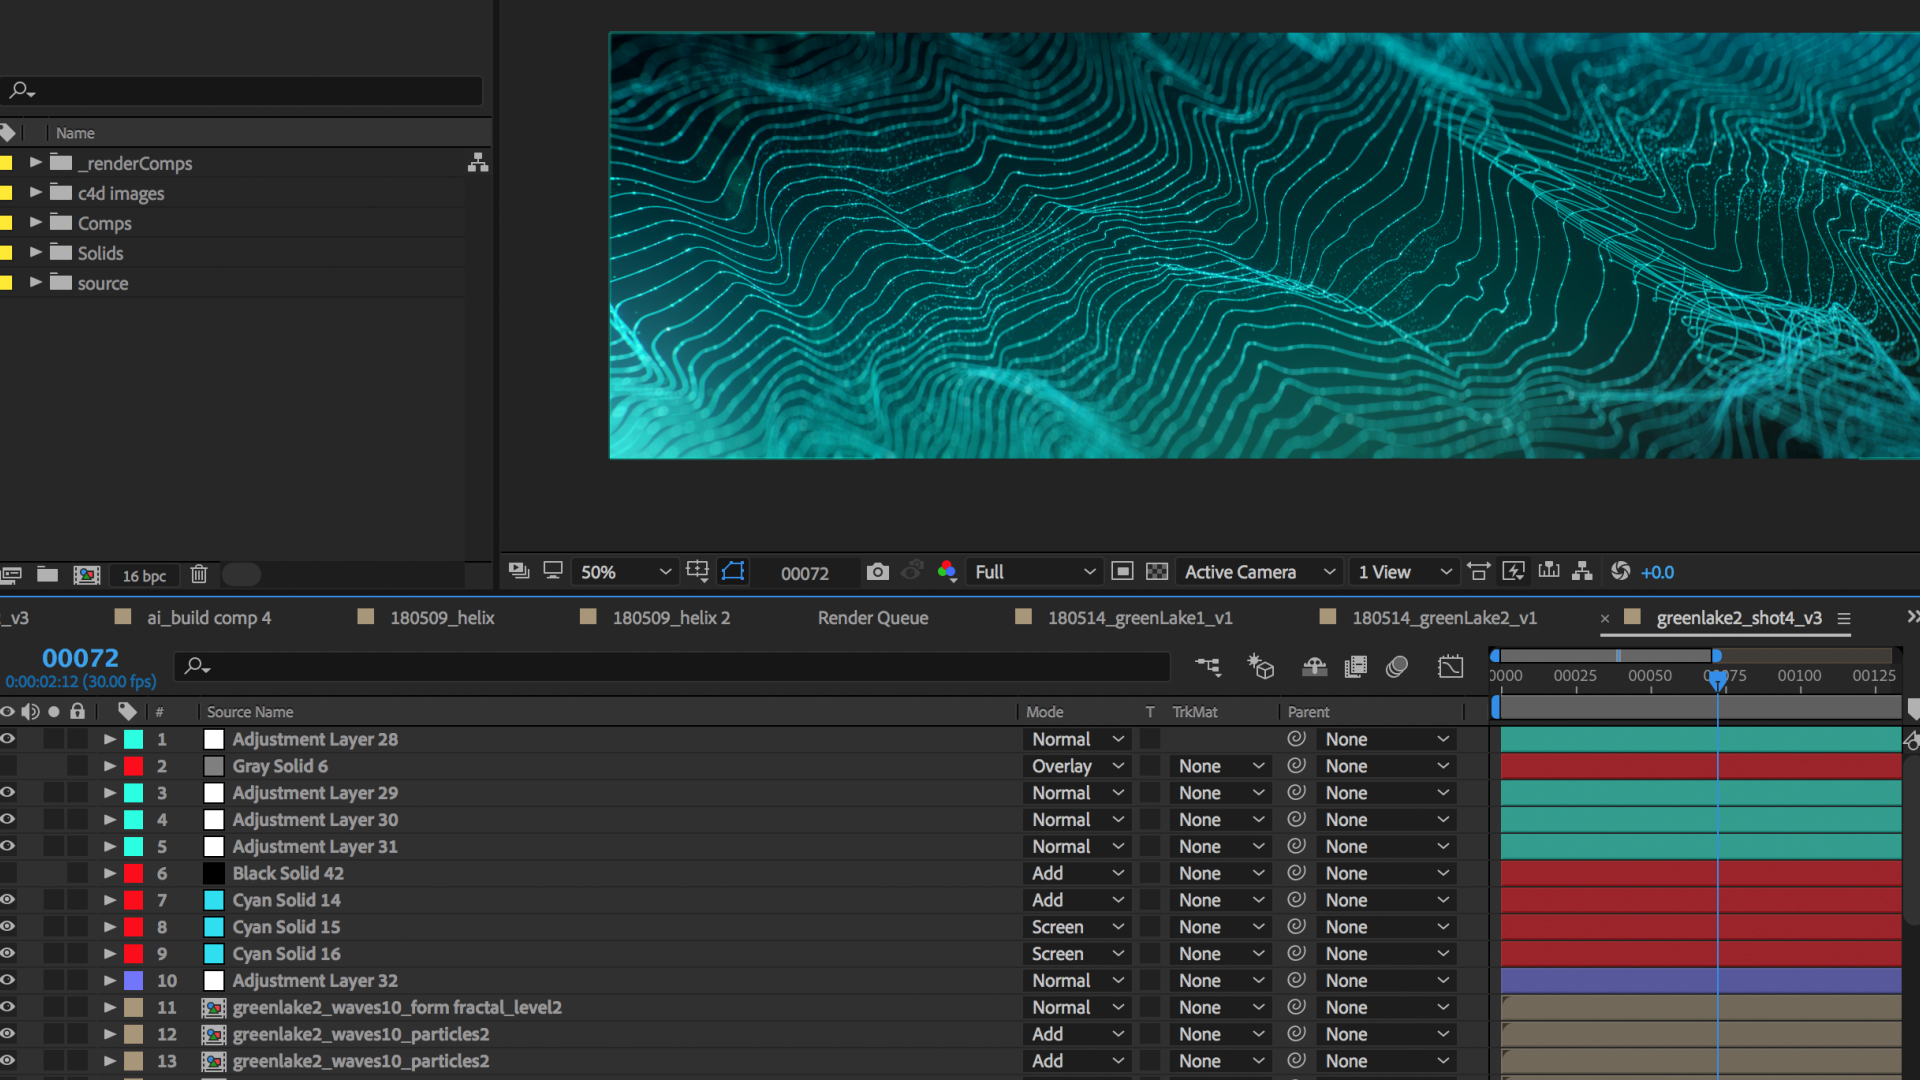
Task: Toggle solo for layer visibility
Action: (53, 712)
